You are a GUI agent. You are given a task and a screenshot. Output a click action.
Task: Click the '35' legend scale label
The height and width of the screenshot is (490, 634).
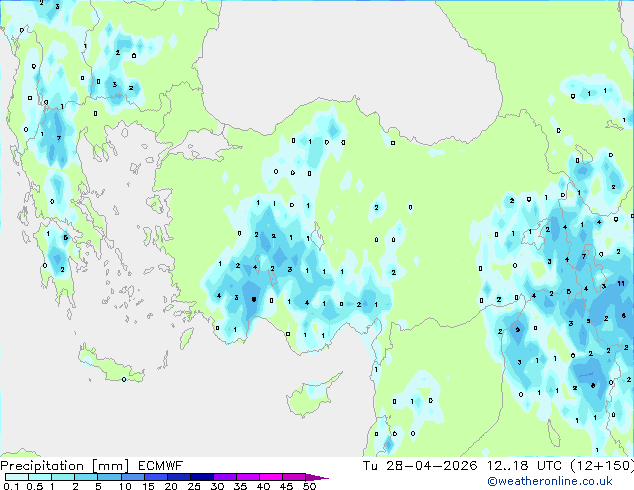(240, 486)
